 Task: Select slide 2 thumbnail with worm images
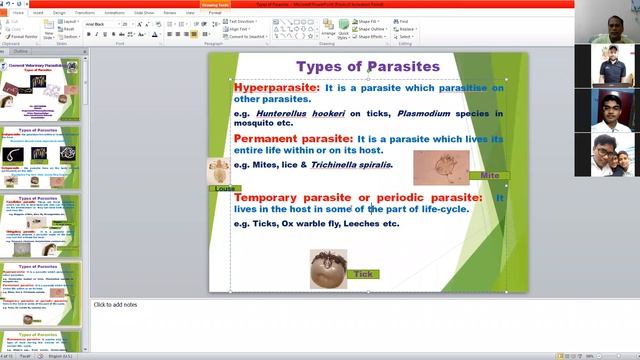click(x=40, y=157)
